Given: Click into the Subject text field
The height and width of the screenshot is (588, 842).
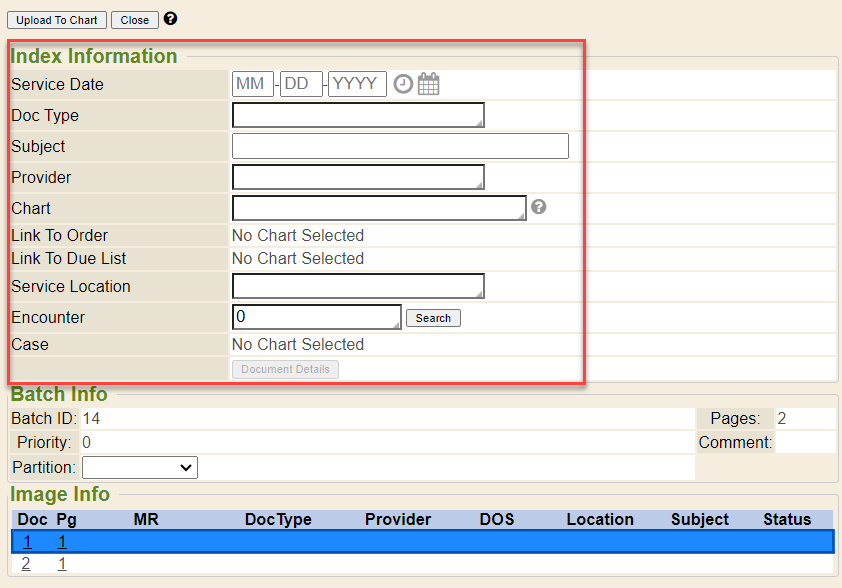Looking at the screenshot, I should point(400,146).
